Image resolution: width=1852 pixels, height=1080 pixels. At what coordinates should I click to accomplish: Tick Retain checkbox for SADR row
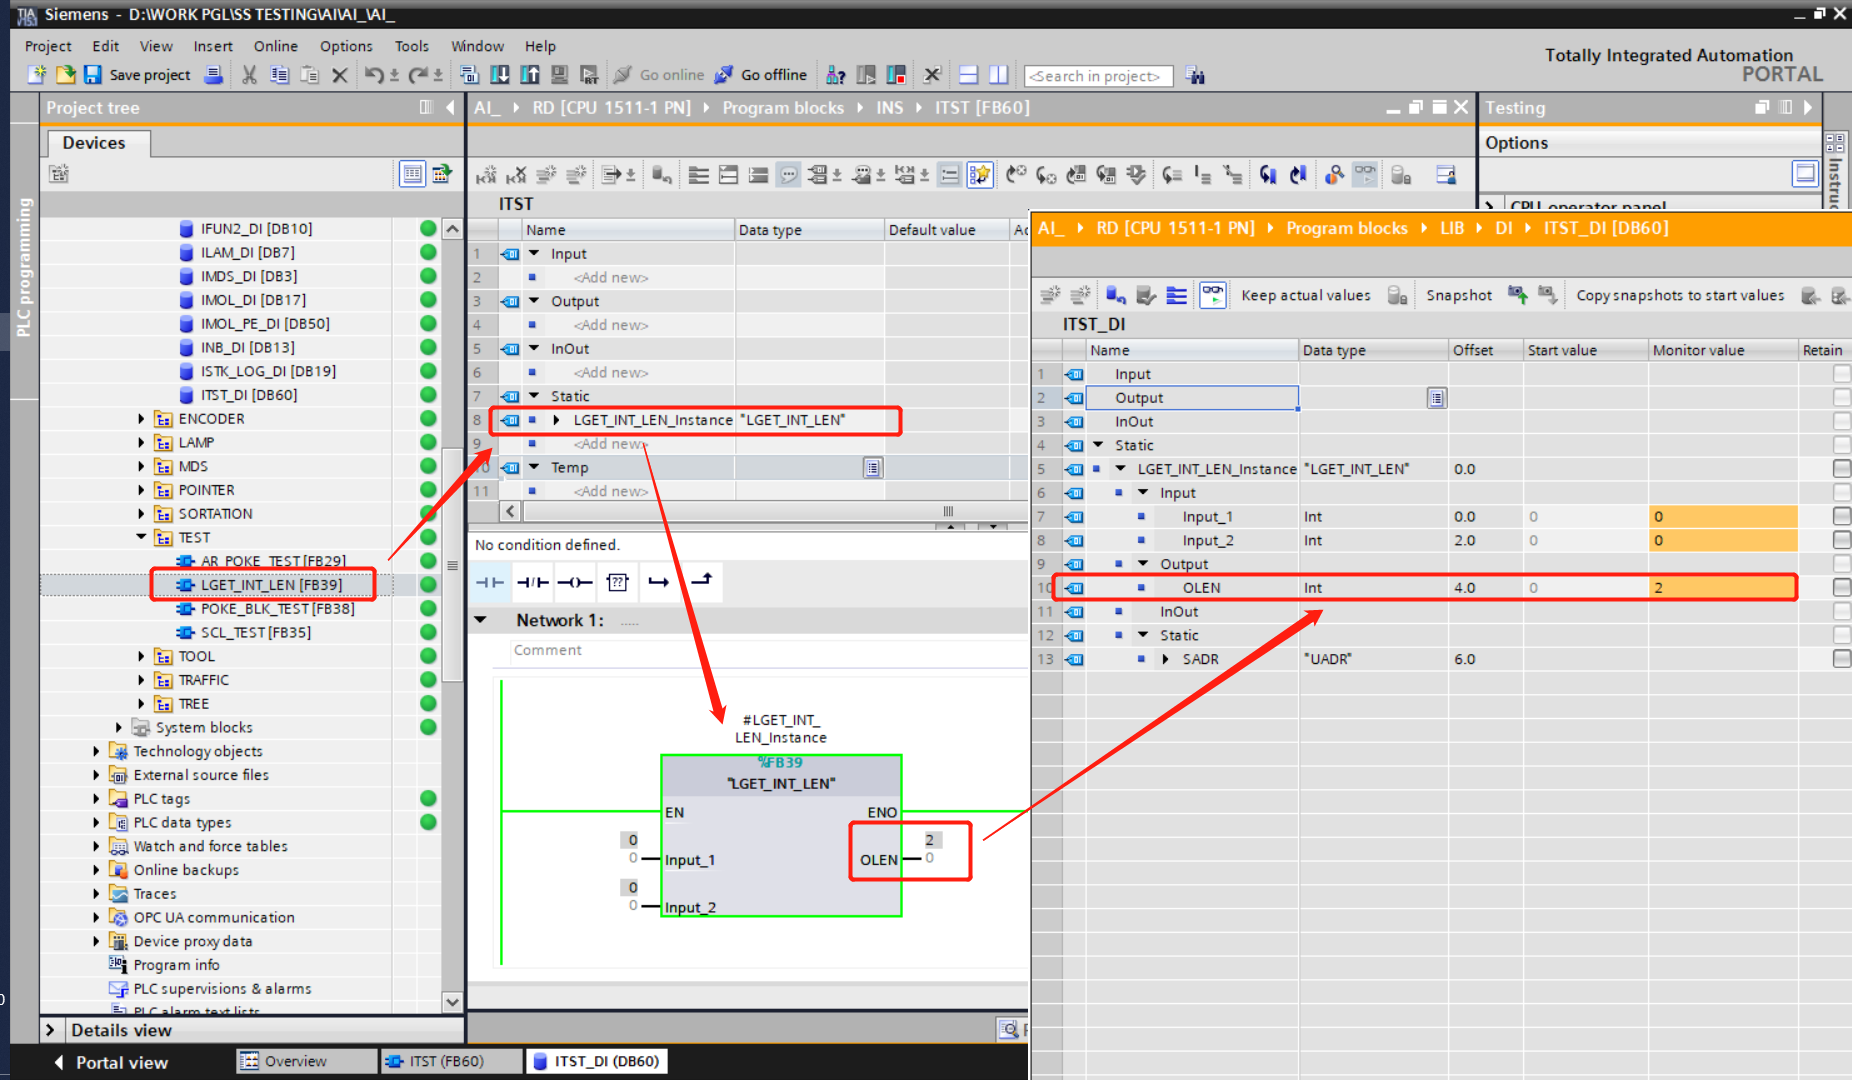[1842, 658]
